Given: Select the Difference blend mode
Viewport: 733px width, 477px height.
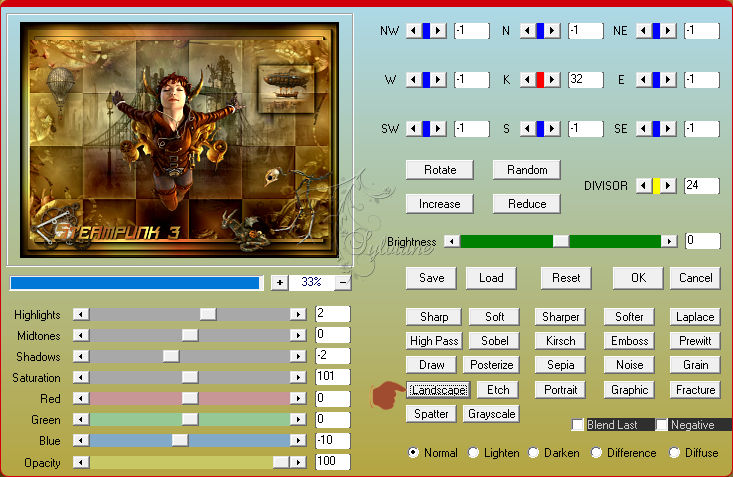Looking at the screenshot, I should tap(596, 453).
